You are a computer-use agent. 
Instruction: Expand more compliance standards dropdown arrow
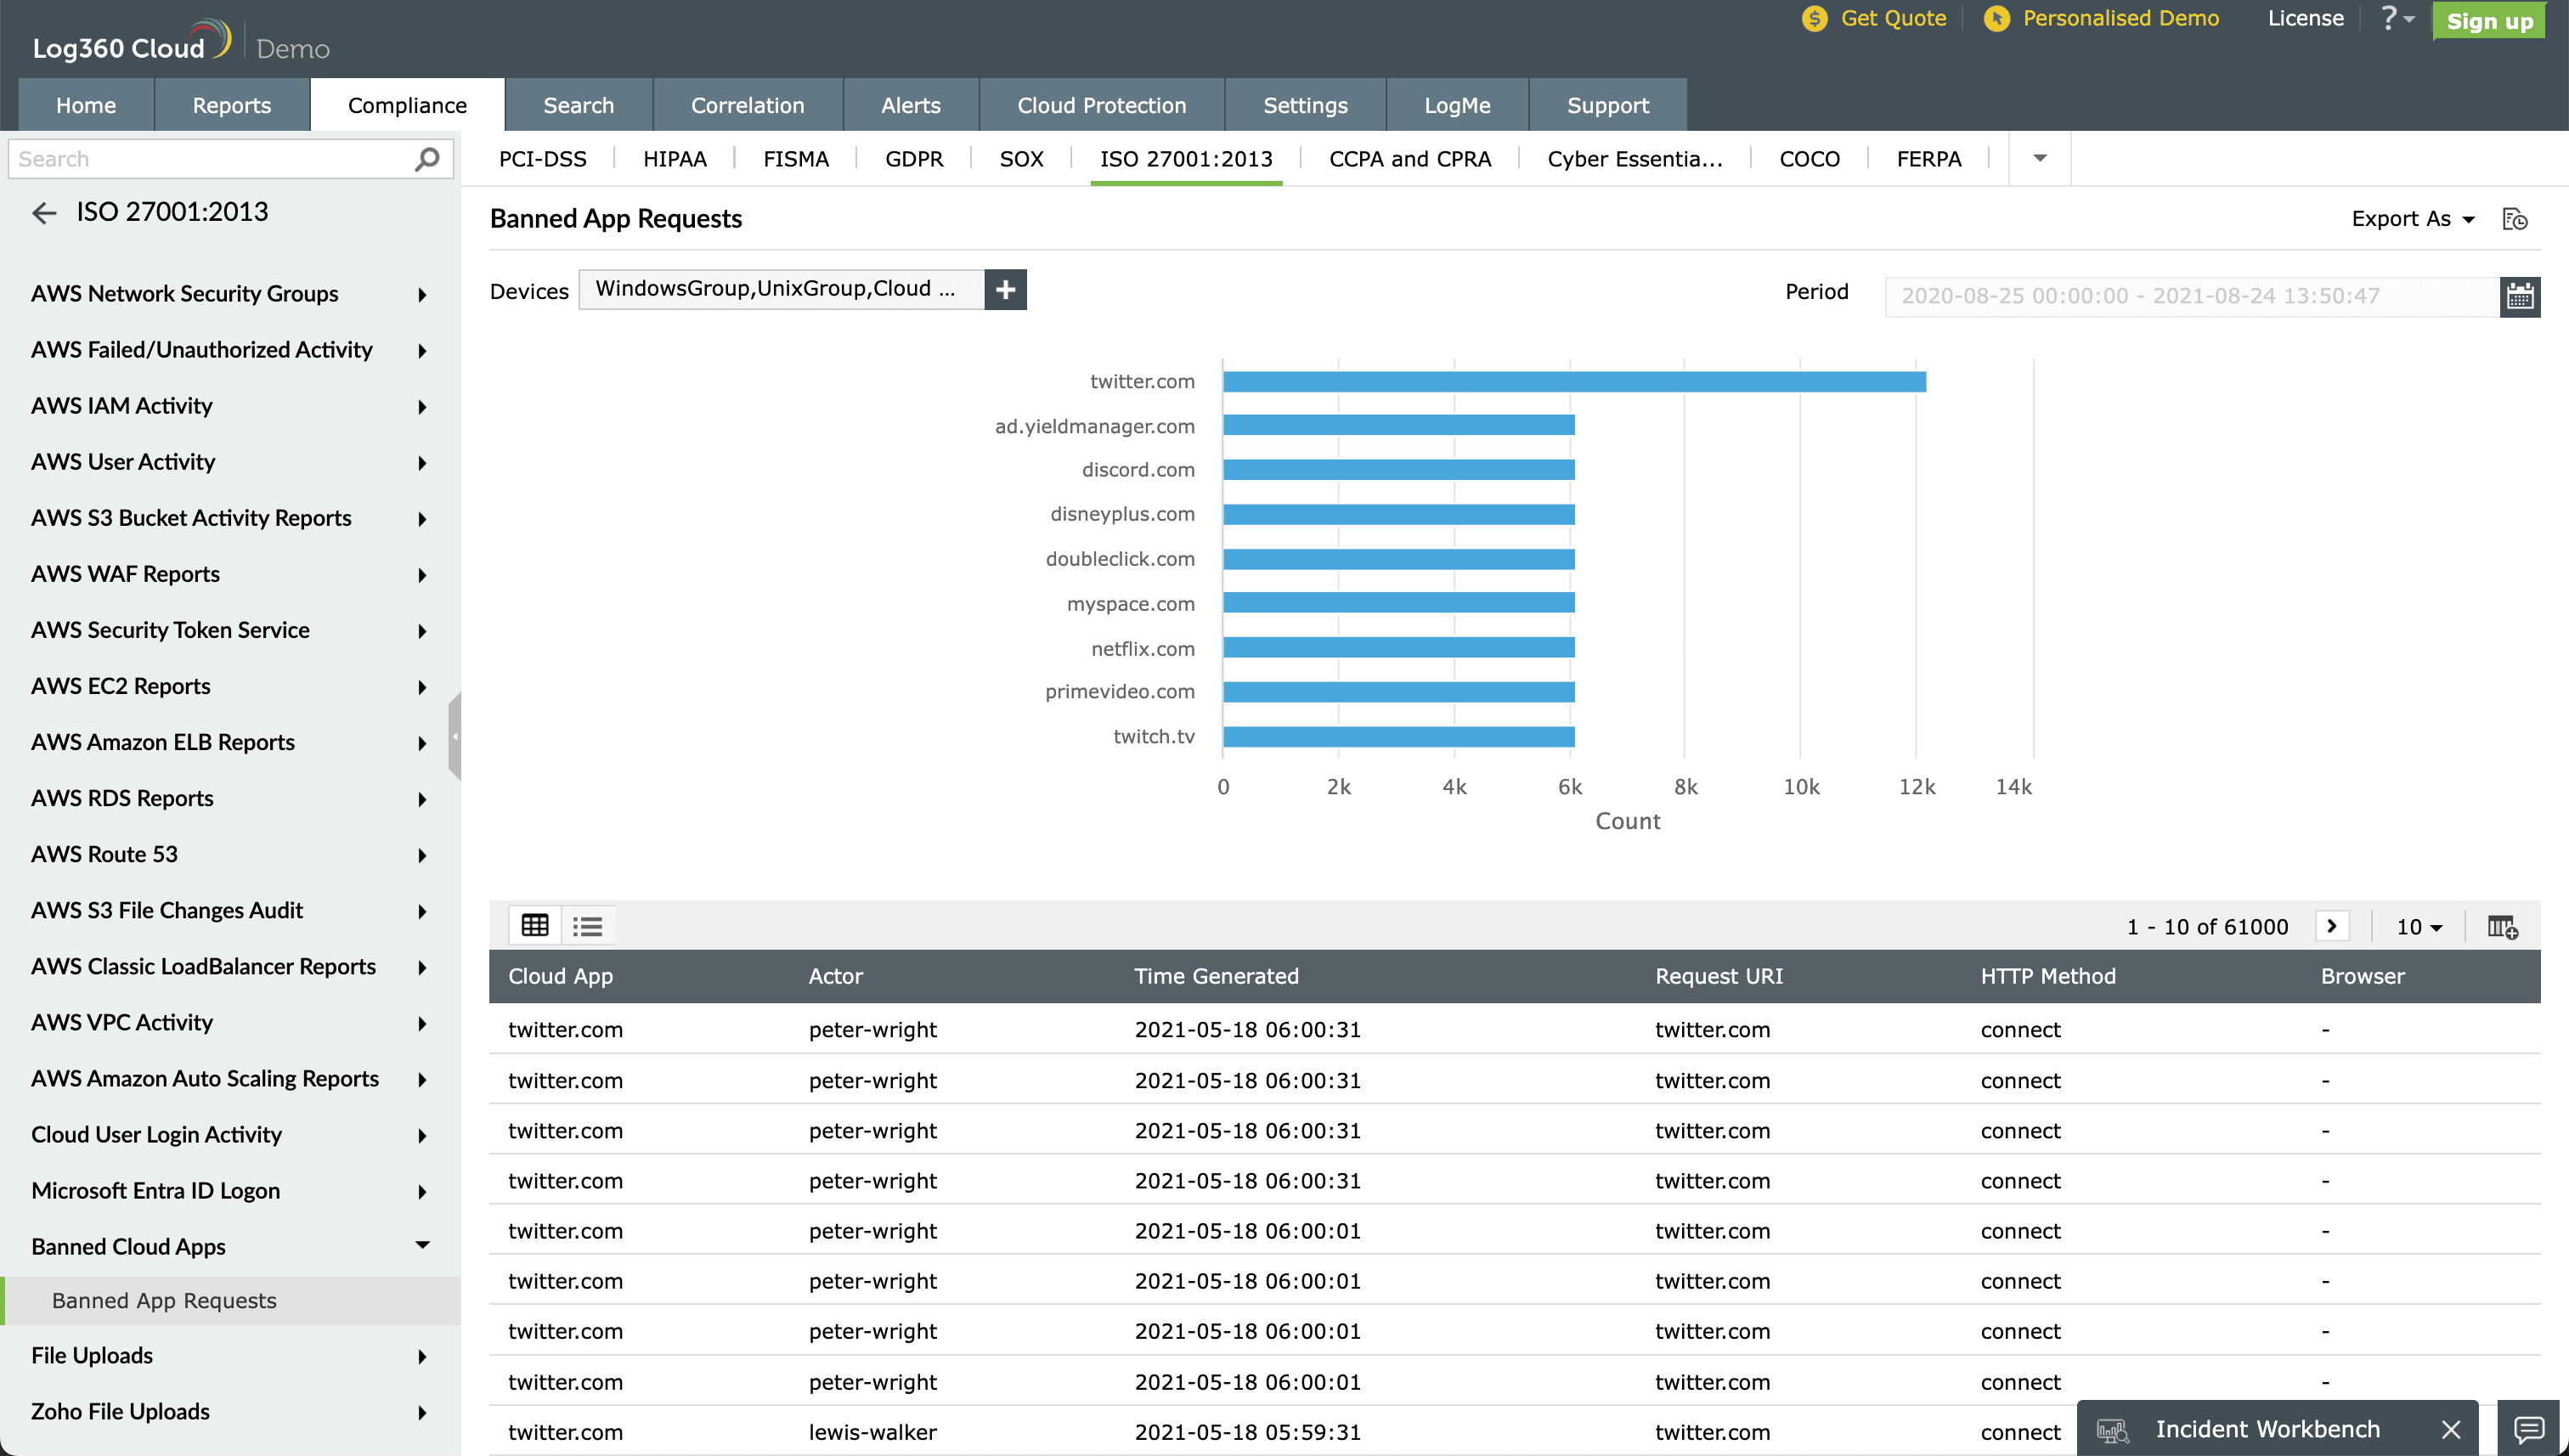[2039, 158]
